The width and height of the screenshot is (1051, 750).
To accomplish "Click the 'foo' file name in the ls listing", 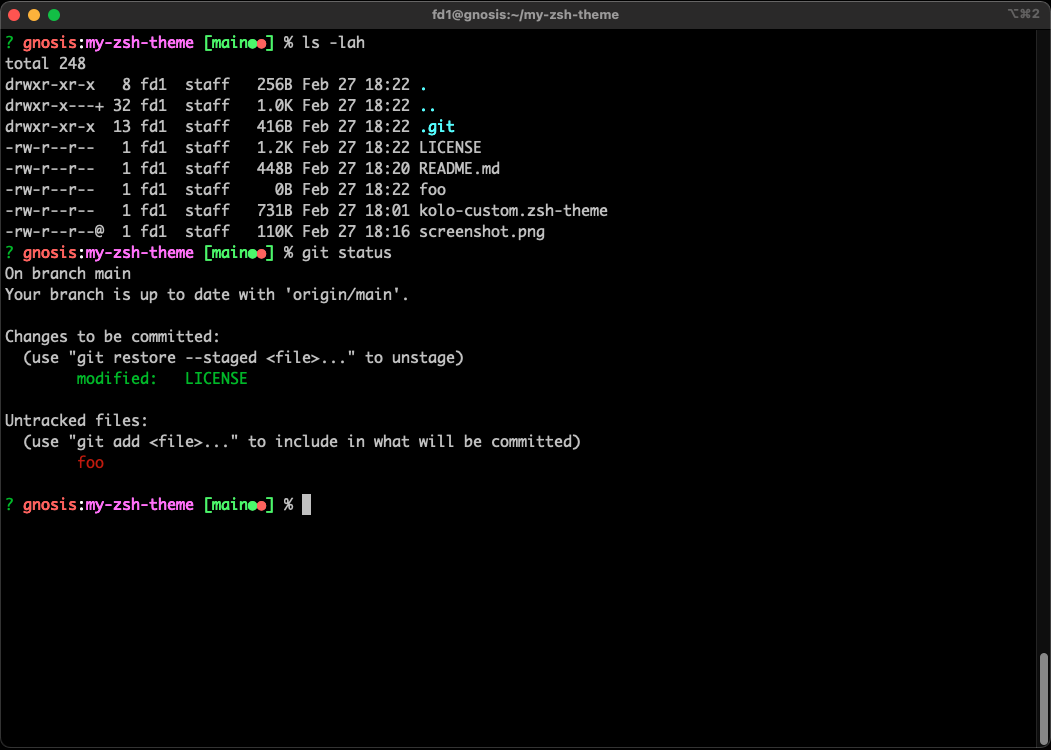I will click(x=432, y=190).
